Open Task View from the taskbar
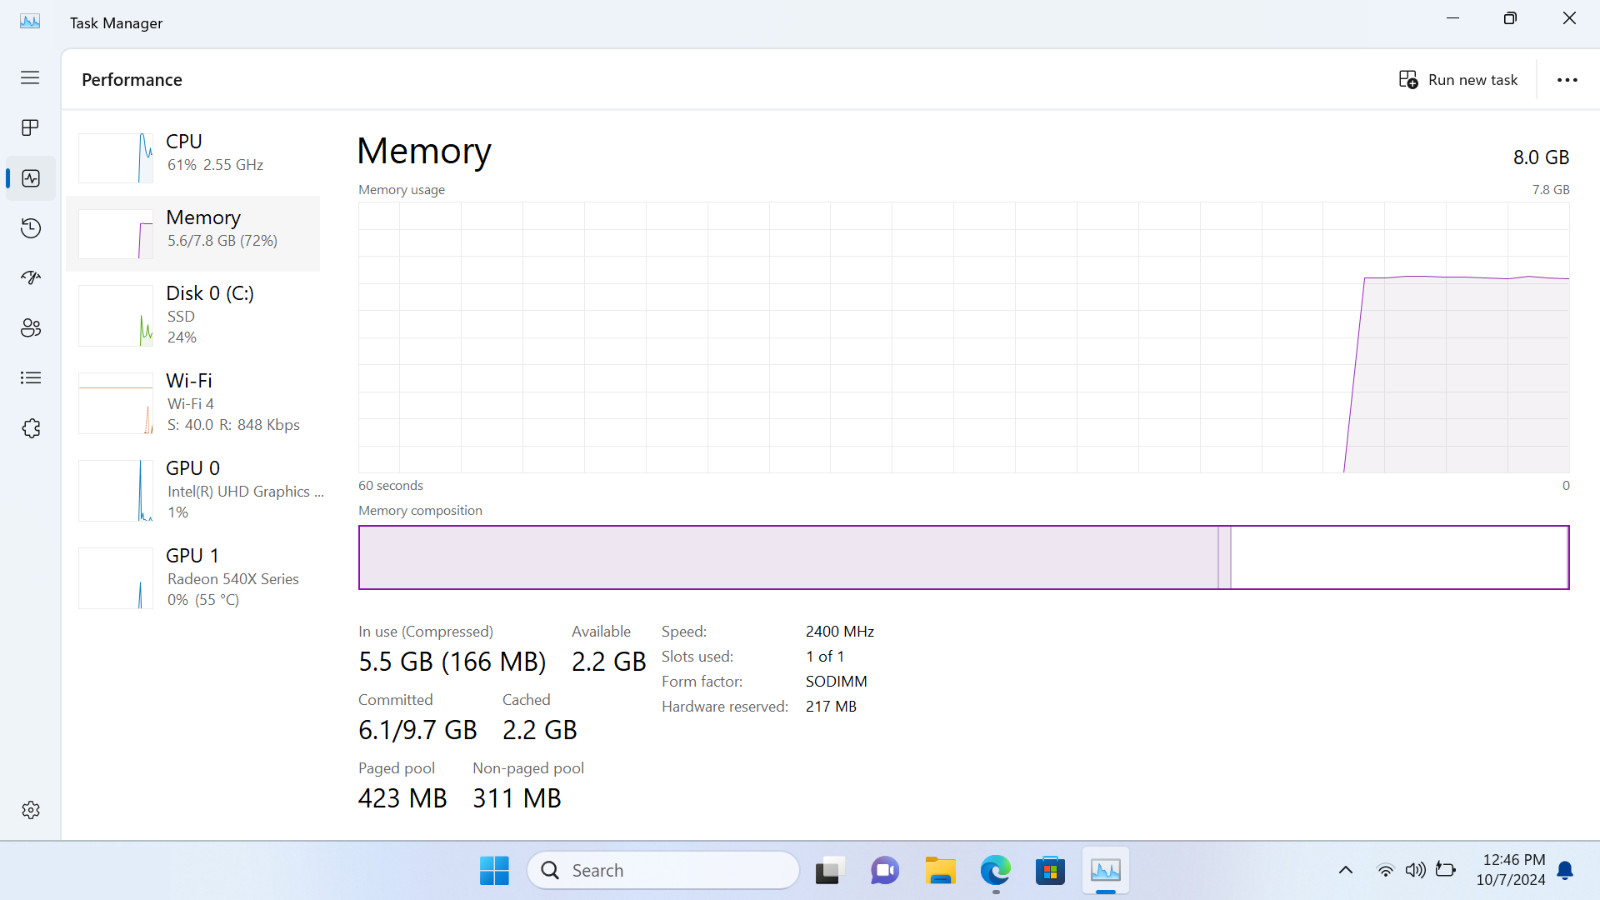The image size is (1600, 900). click(x=829, y=870)
